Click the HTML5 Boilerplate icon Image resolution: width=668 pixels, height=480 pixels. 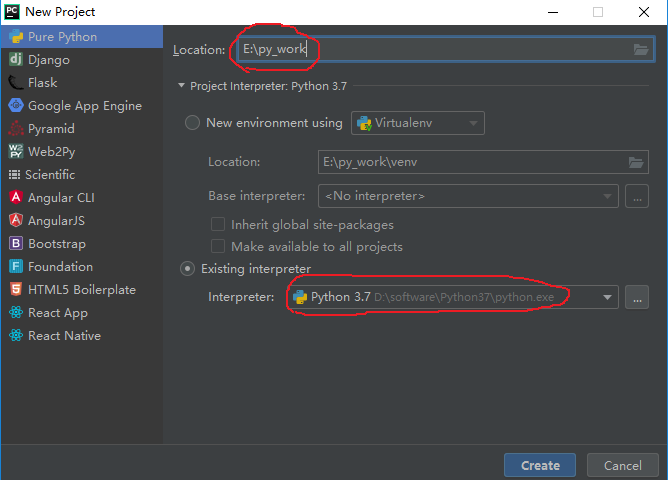(x=16, y=289)
